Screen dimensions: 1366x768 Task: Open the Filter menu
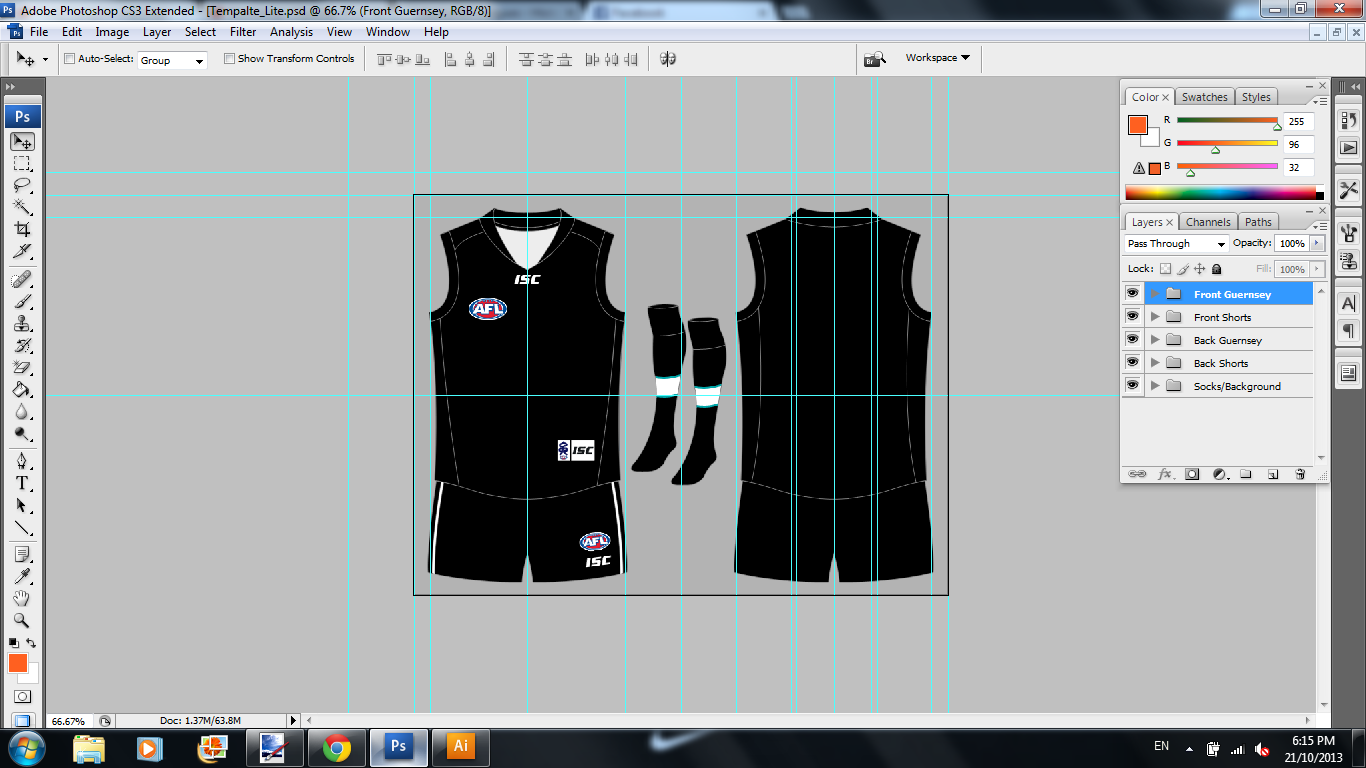tap(243, 32)
